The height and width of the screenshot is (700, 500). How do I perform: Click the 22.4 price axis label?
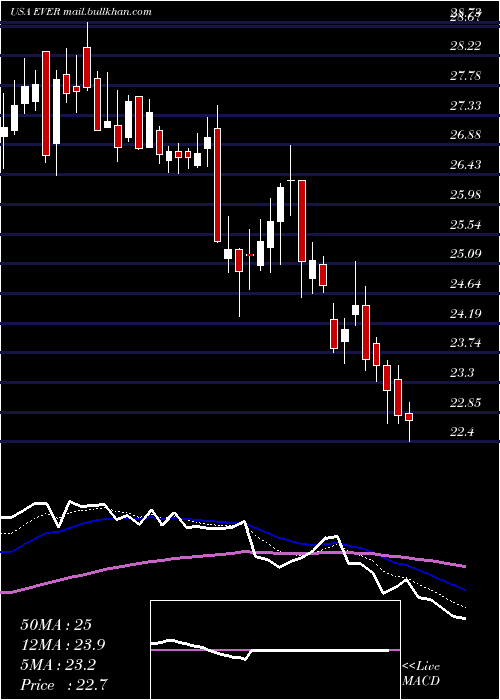[x=462, y=432]
